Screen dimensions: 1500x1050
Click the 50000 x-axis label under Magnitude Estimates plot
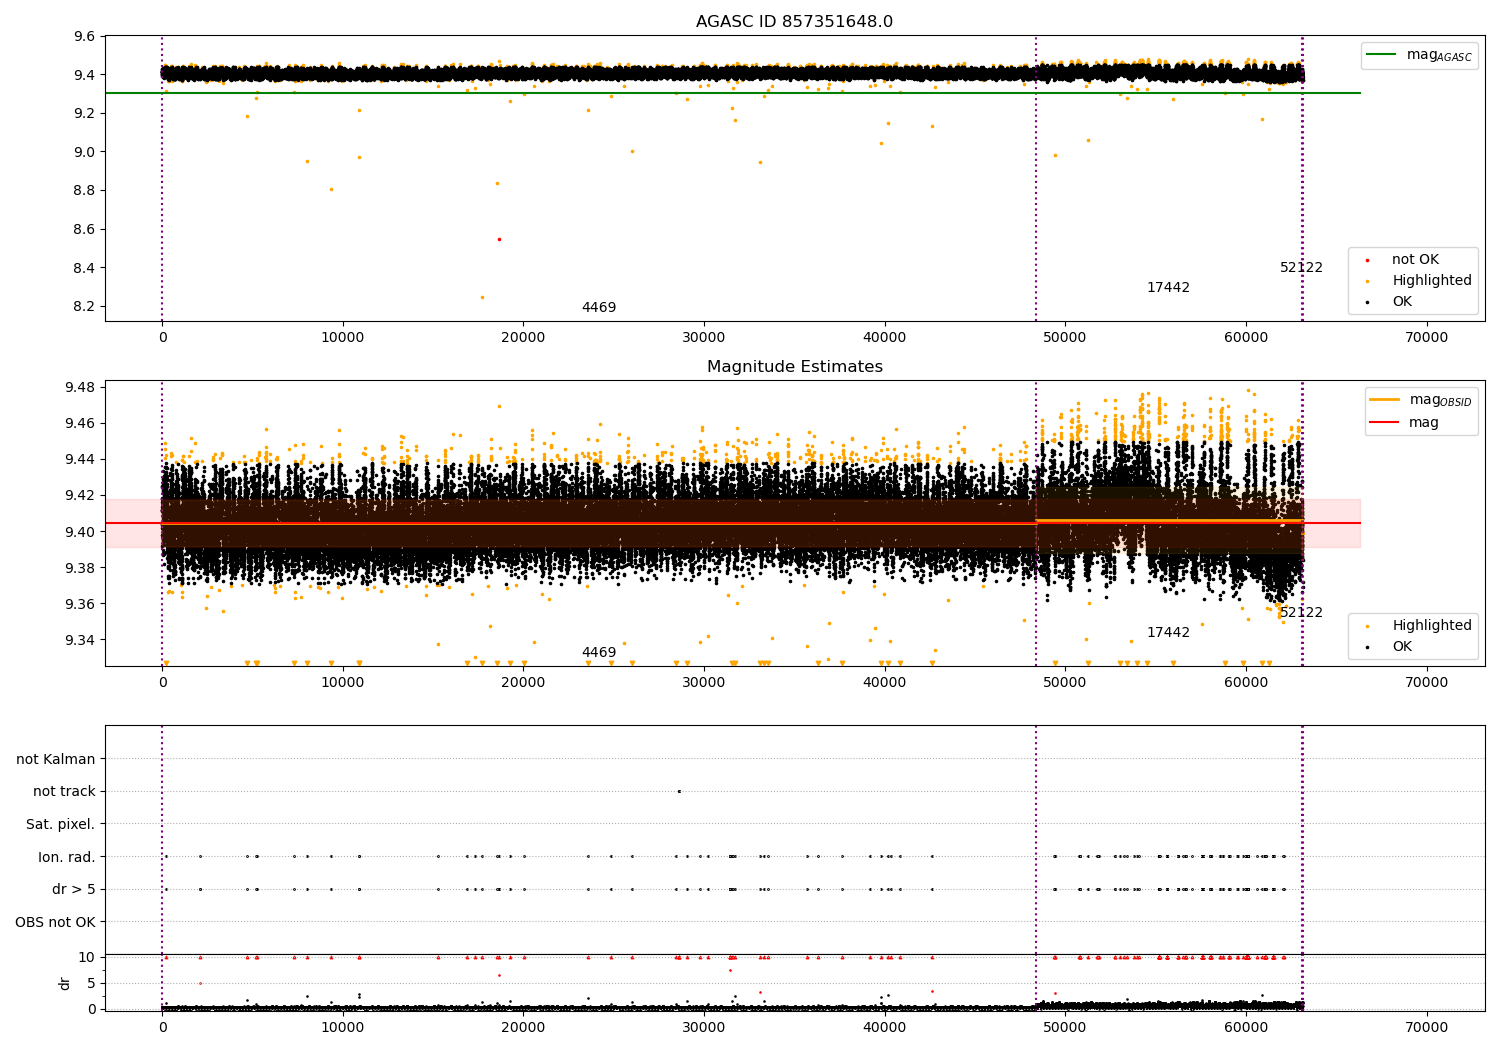click(1065, 684)
